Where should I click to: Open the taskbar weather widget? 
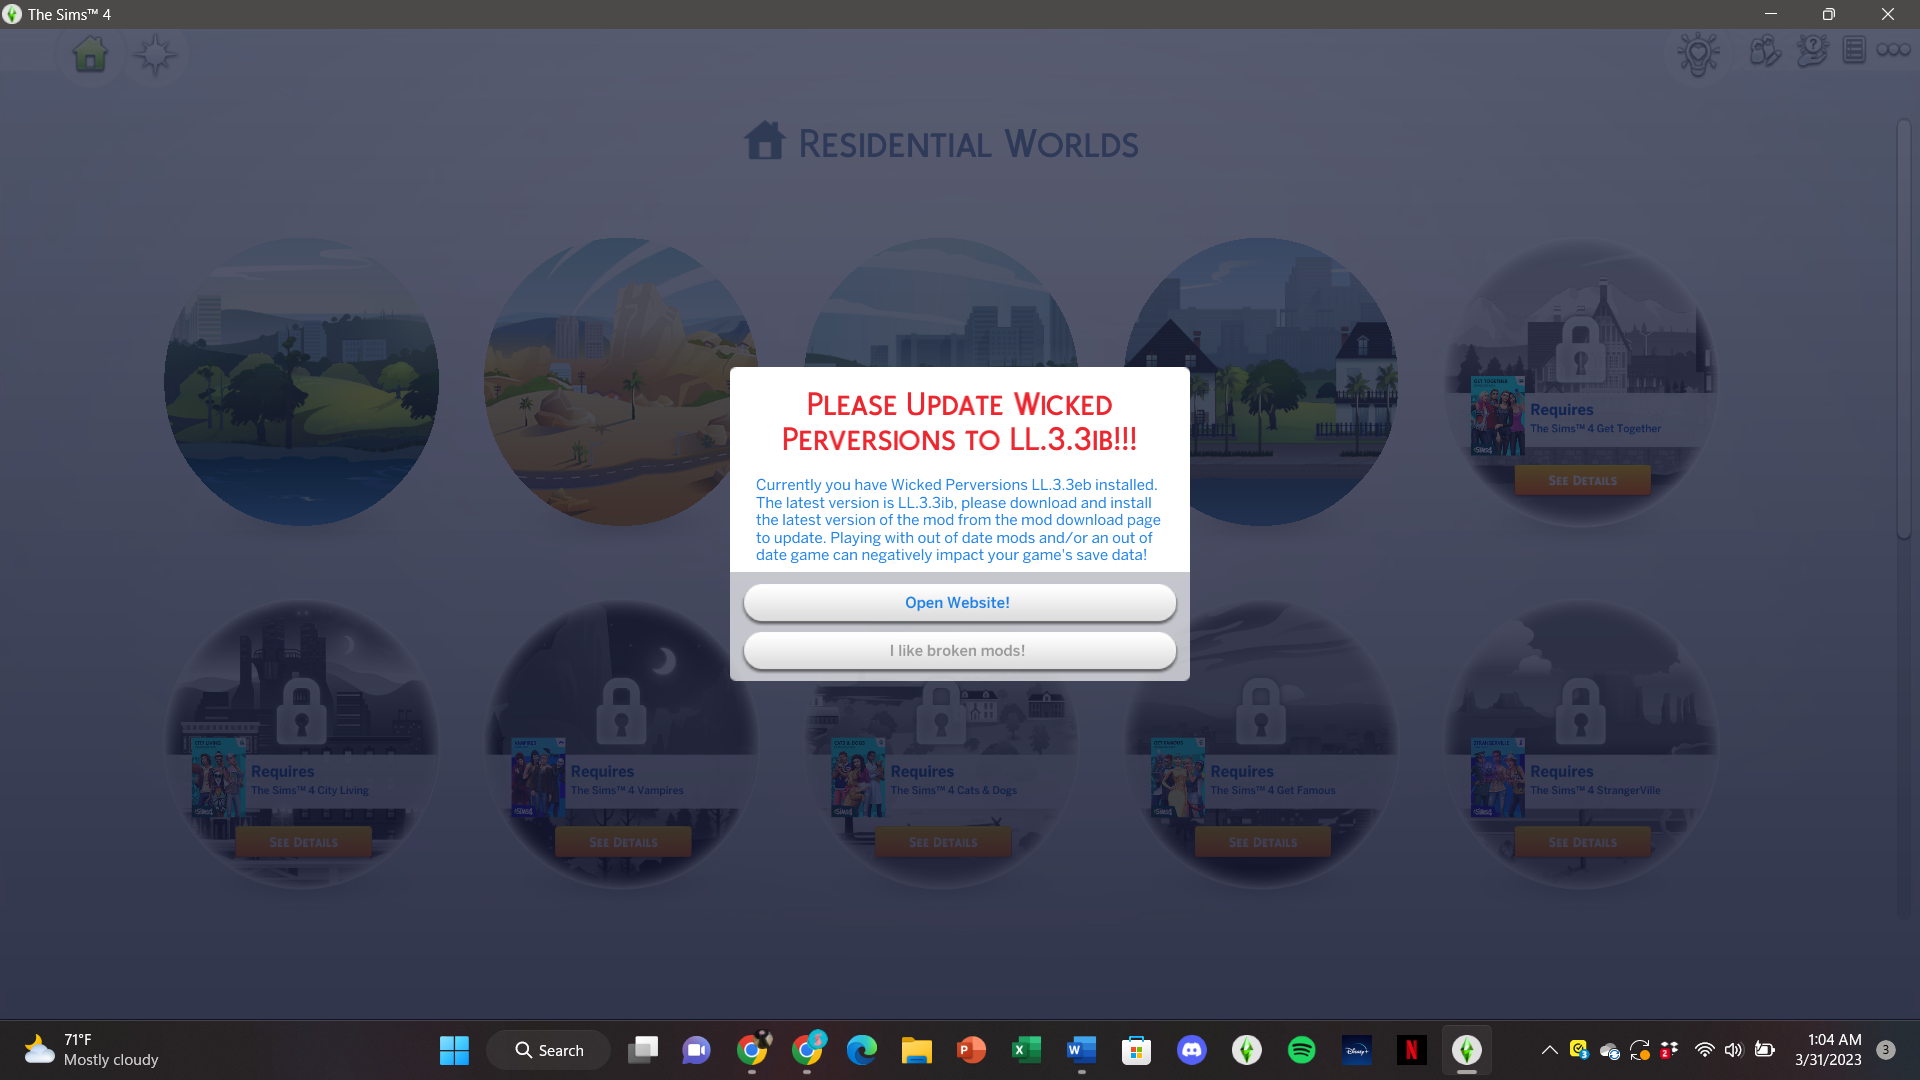(x=92, y=1050)
